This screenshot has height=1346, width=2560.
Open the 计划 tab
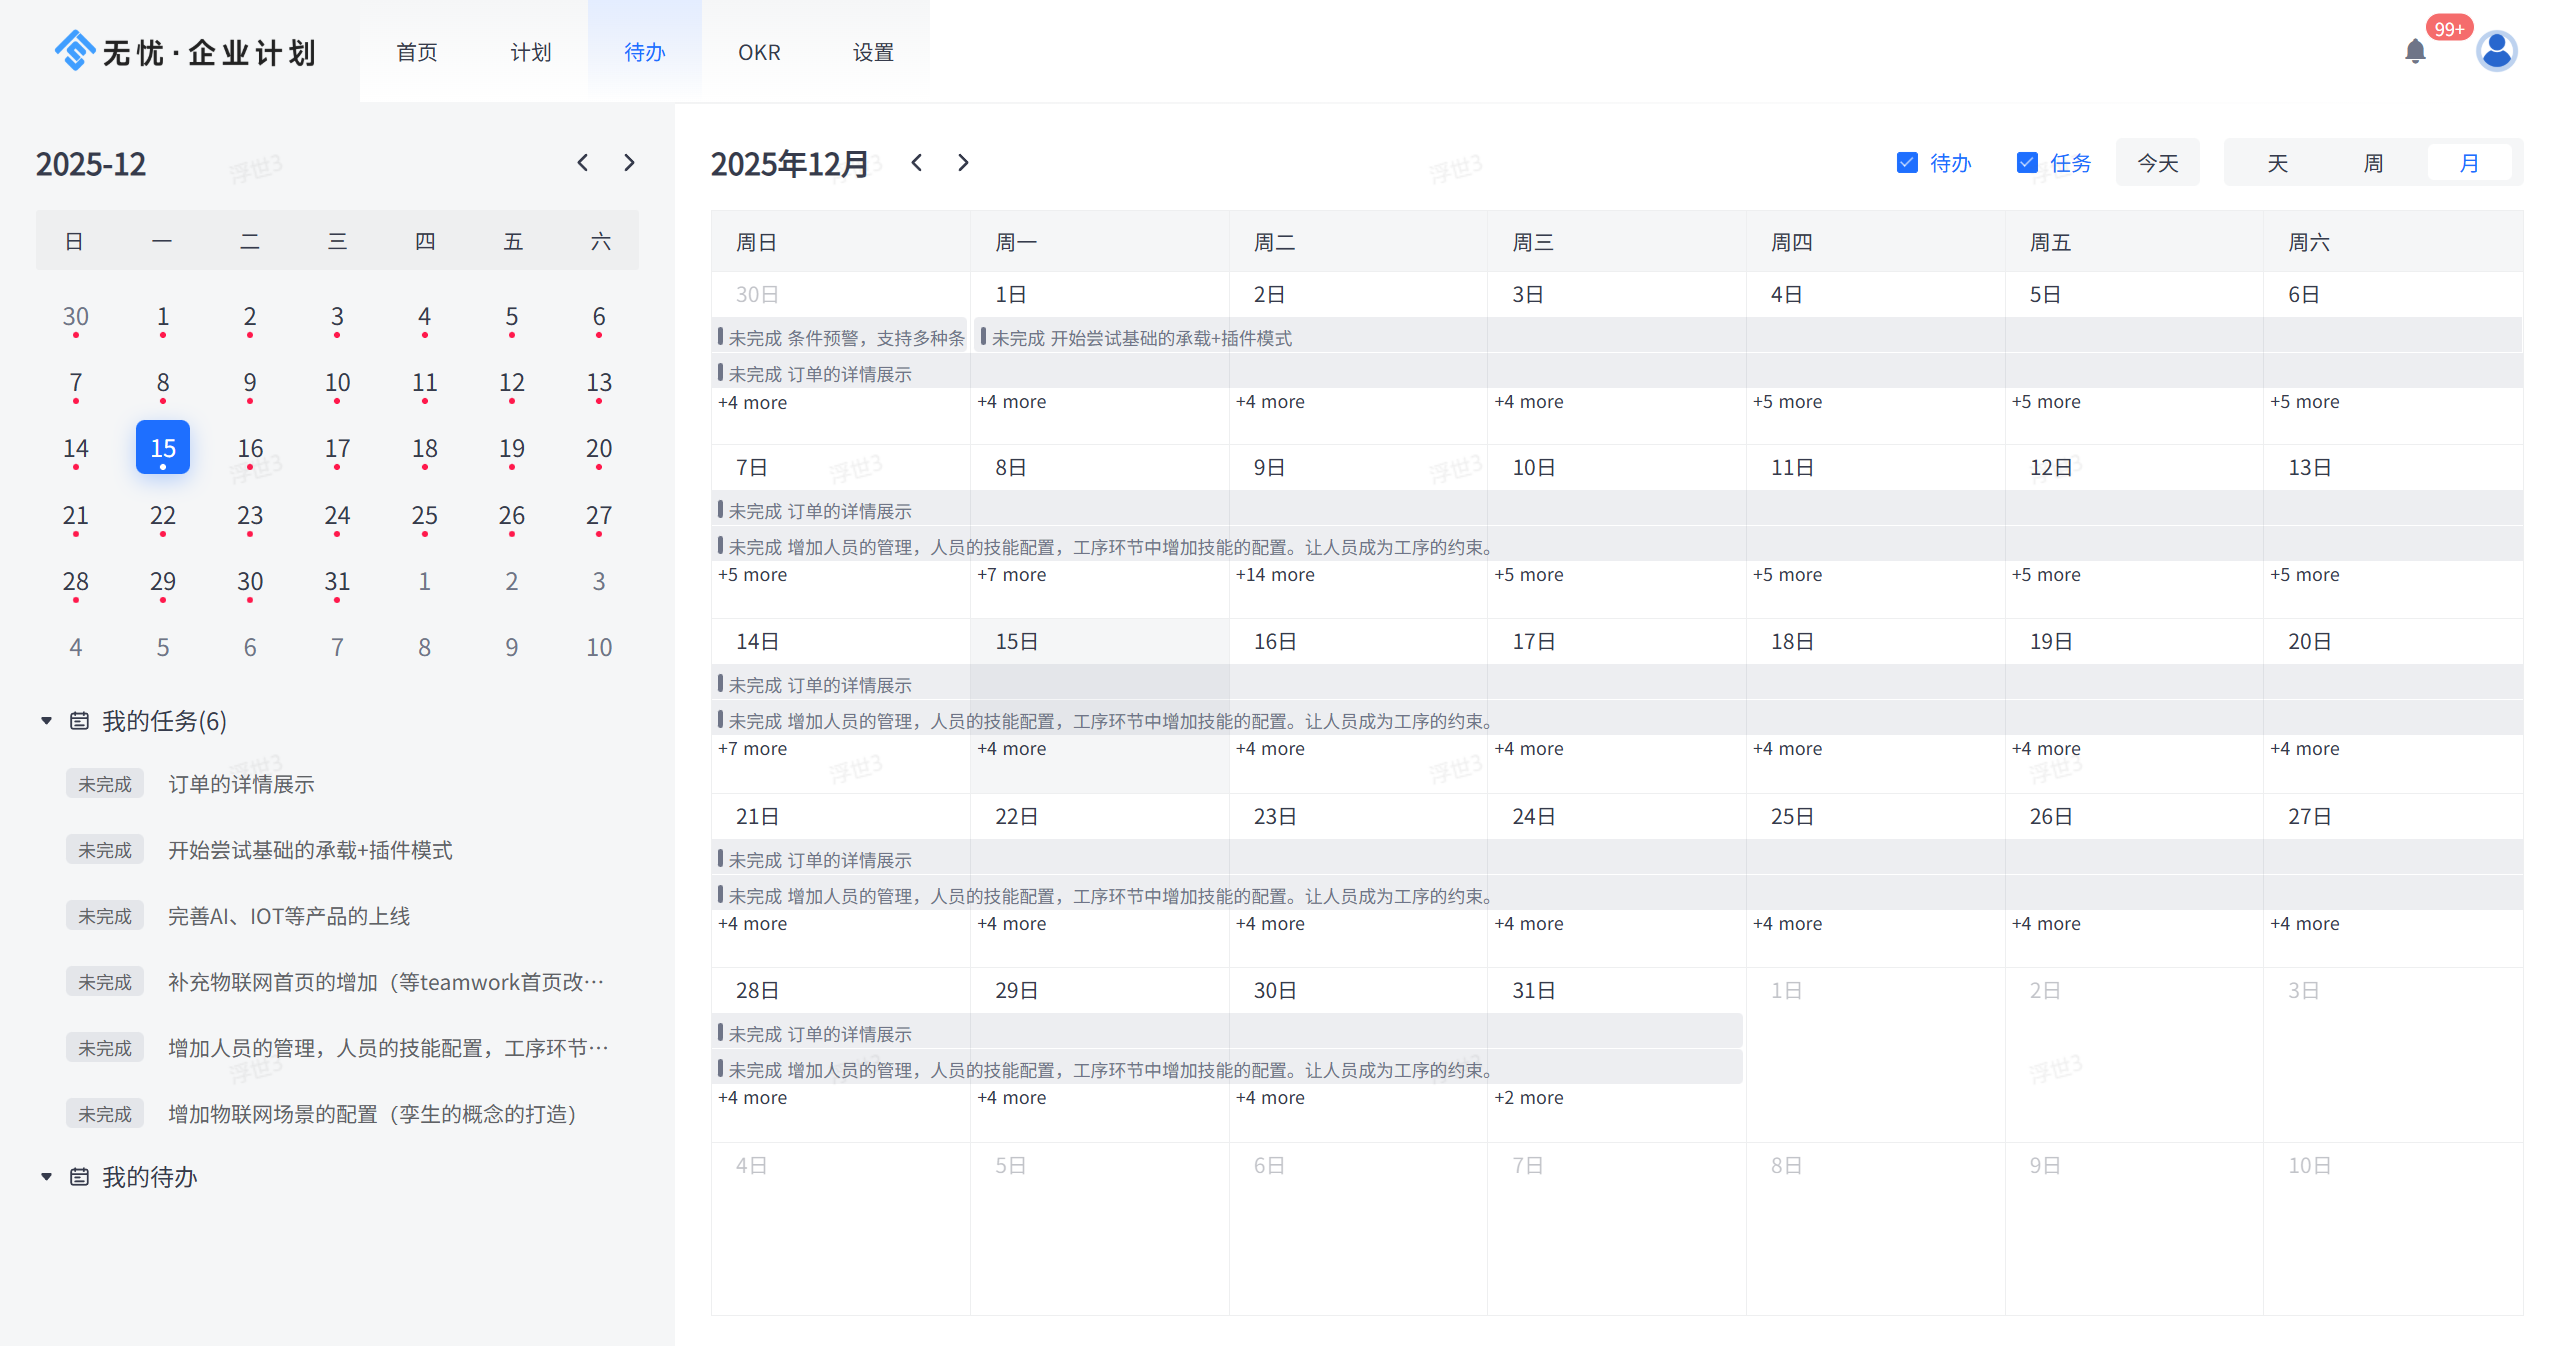(x=530, y=52)
